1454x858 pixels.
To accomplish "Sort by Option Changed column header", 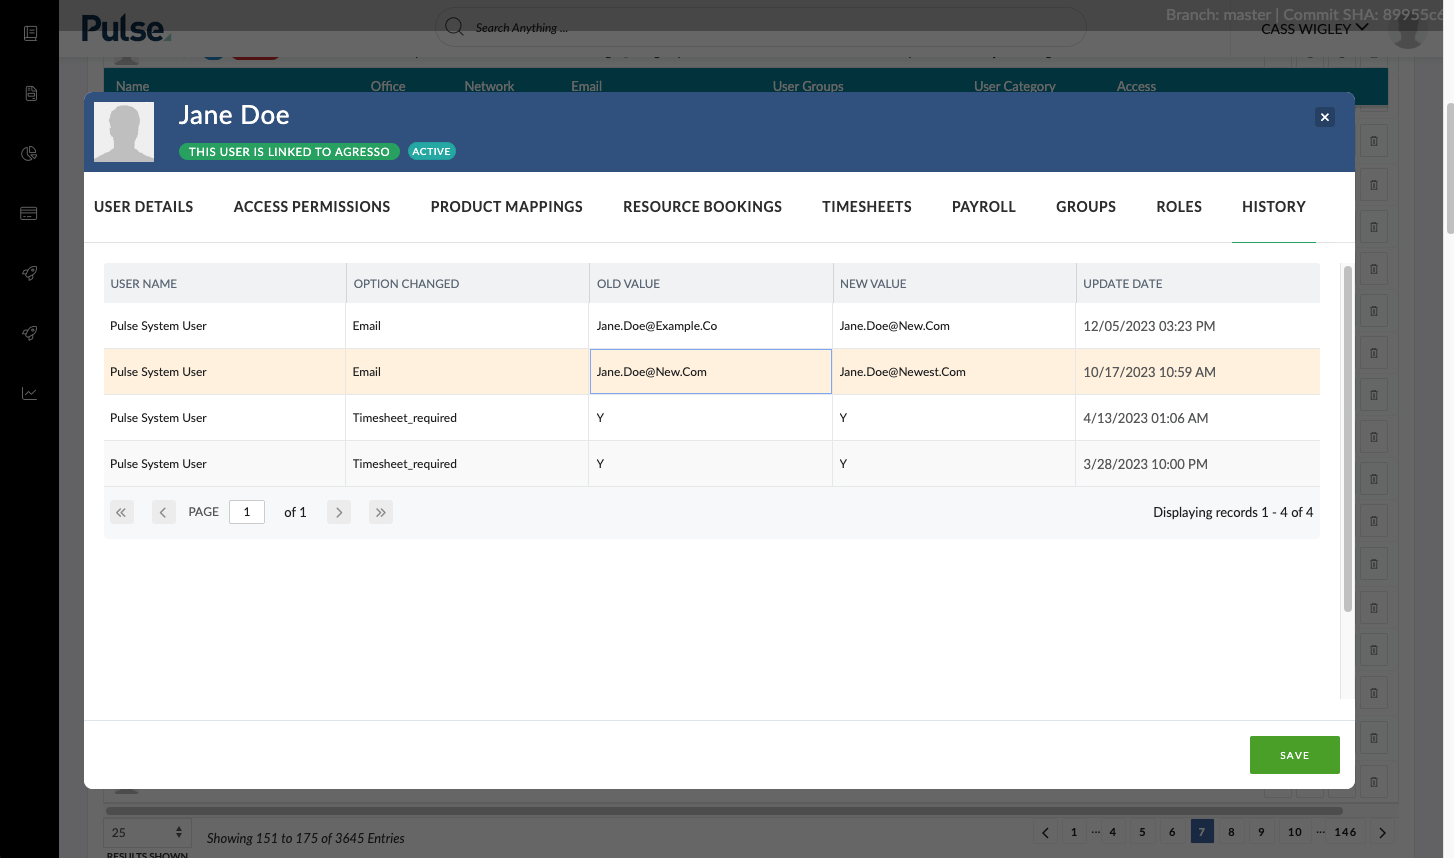I will click(468, 284).
